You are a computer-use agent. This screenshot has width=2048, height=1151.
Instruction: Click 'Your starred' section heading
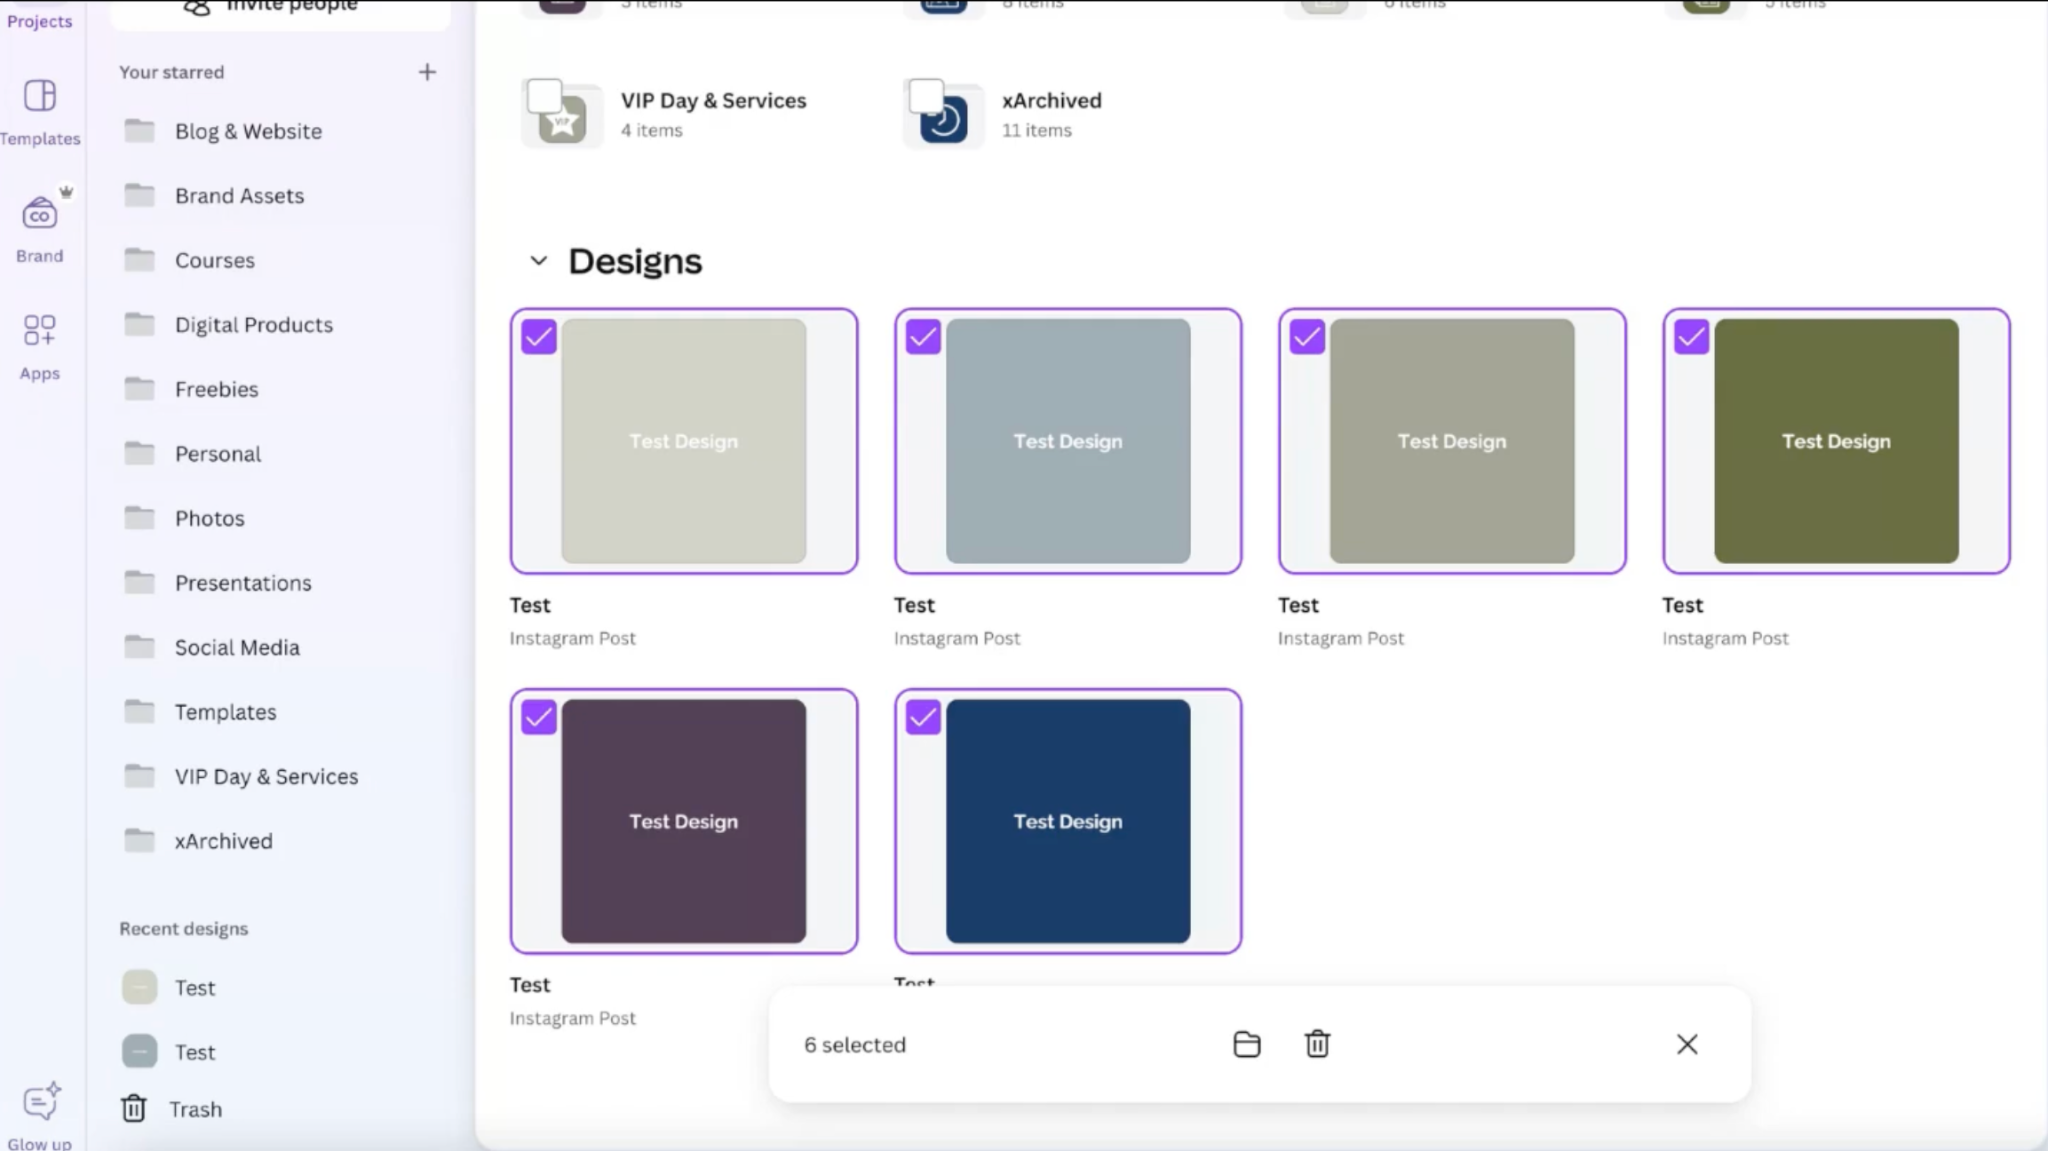(172, 72)
